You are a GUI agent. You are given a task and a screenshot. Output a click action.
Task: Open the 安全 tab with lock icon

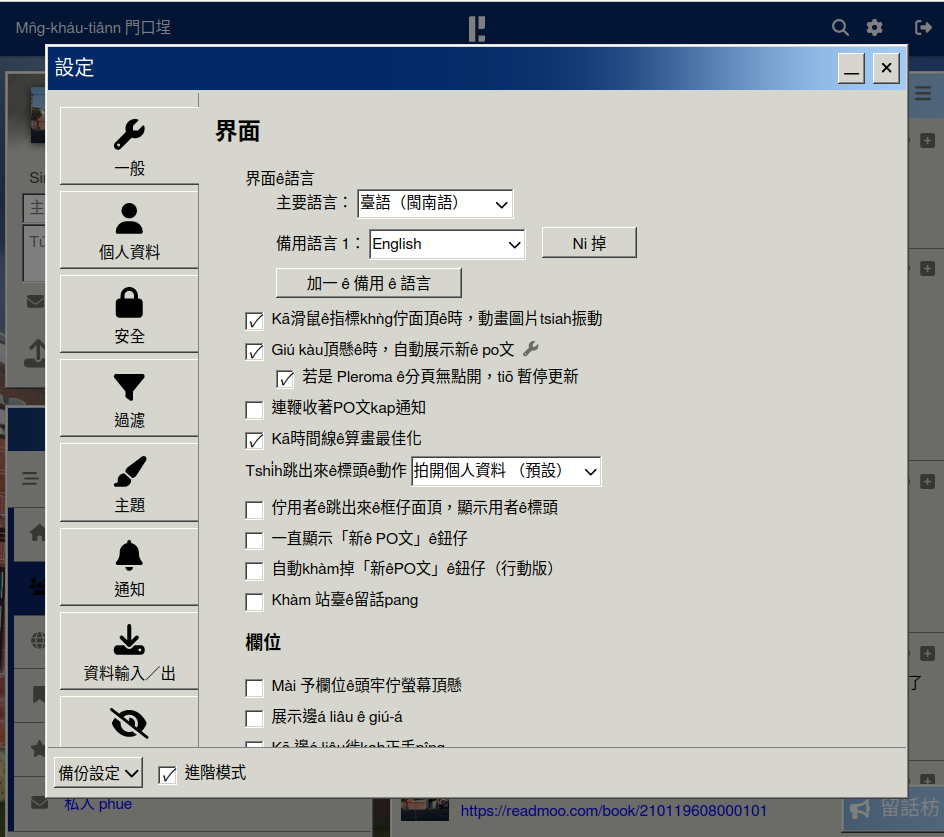coord(129,314)
